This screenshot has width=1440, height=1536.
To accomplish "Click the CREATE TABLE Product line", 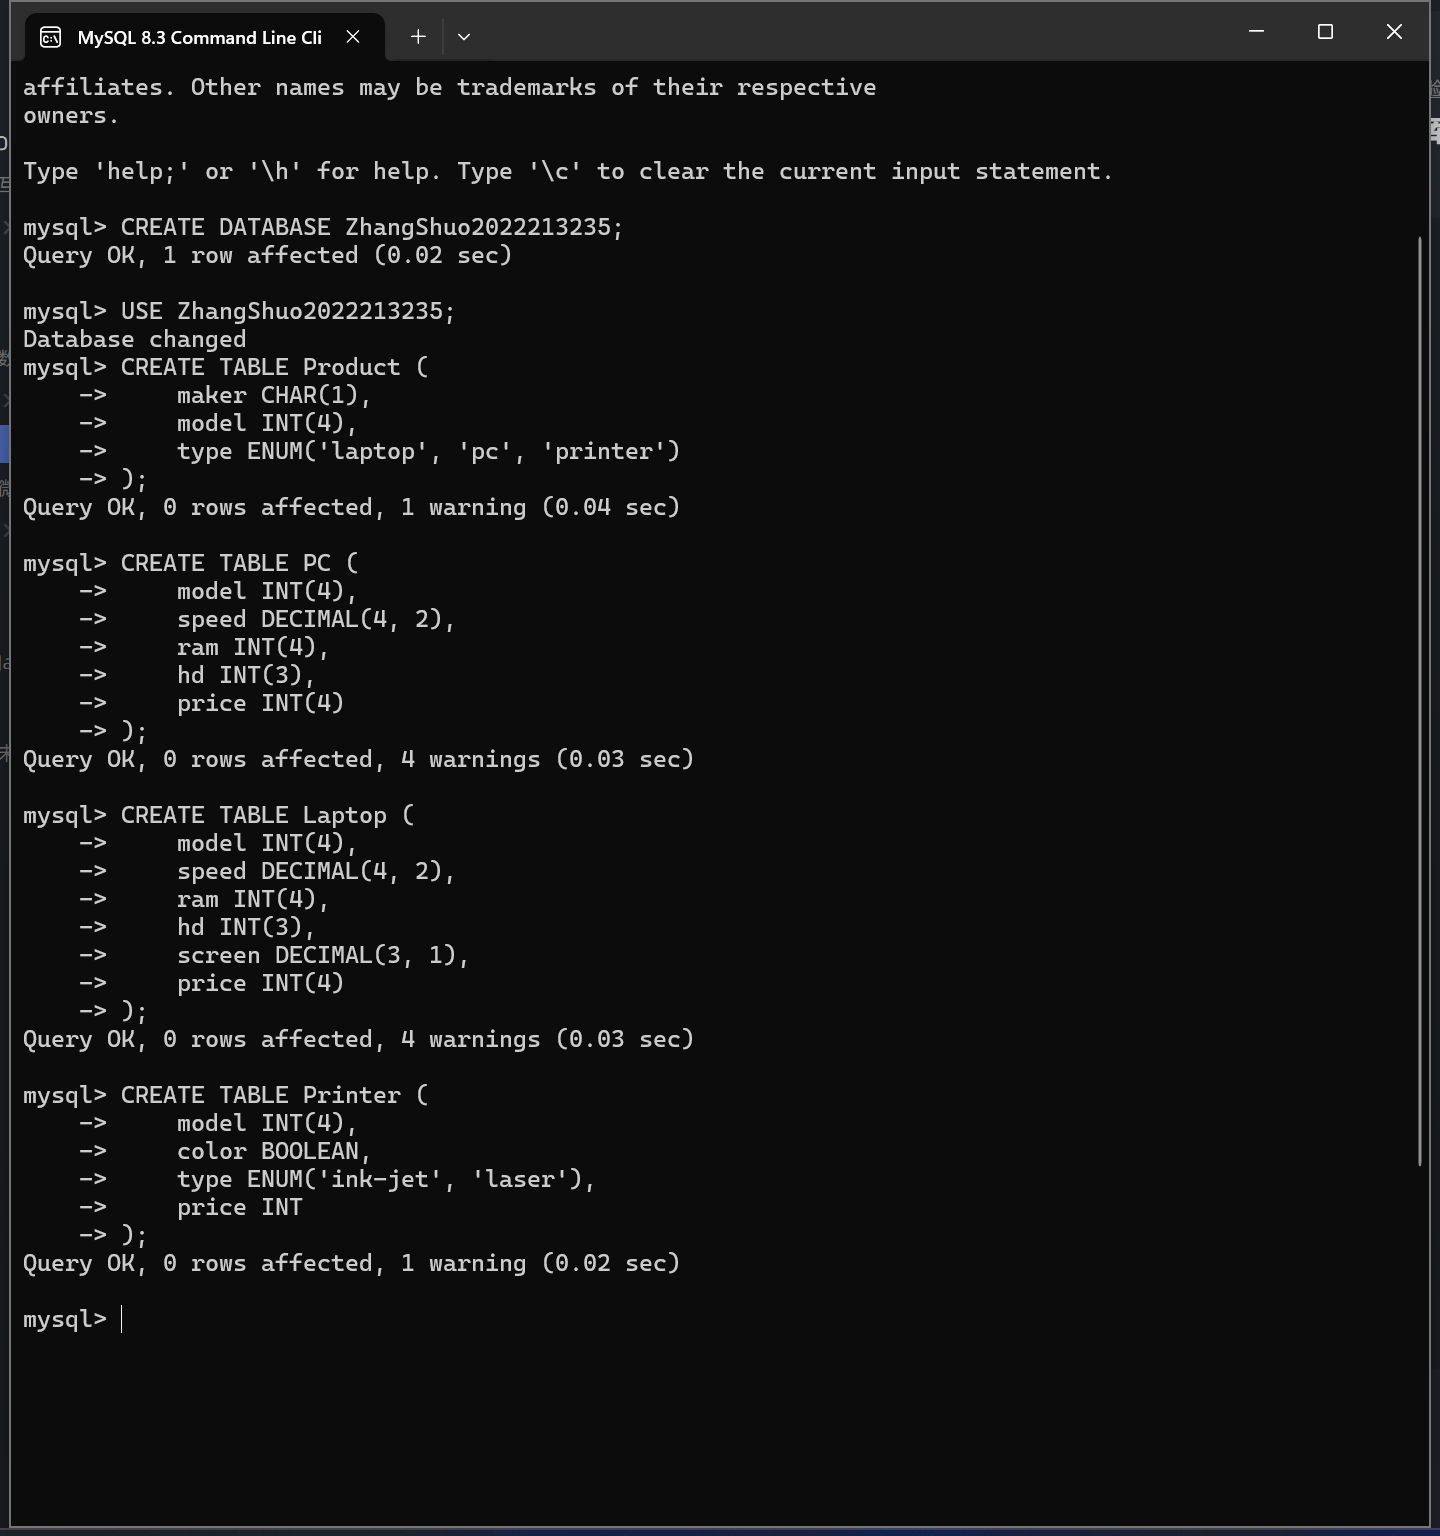I will pos(226,367).
